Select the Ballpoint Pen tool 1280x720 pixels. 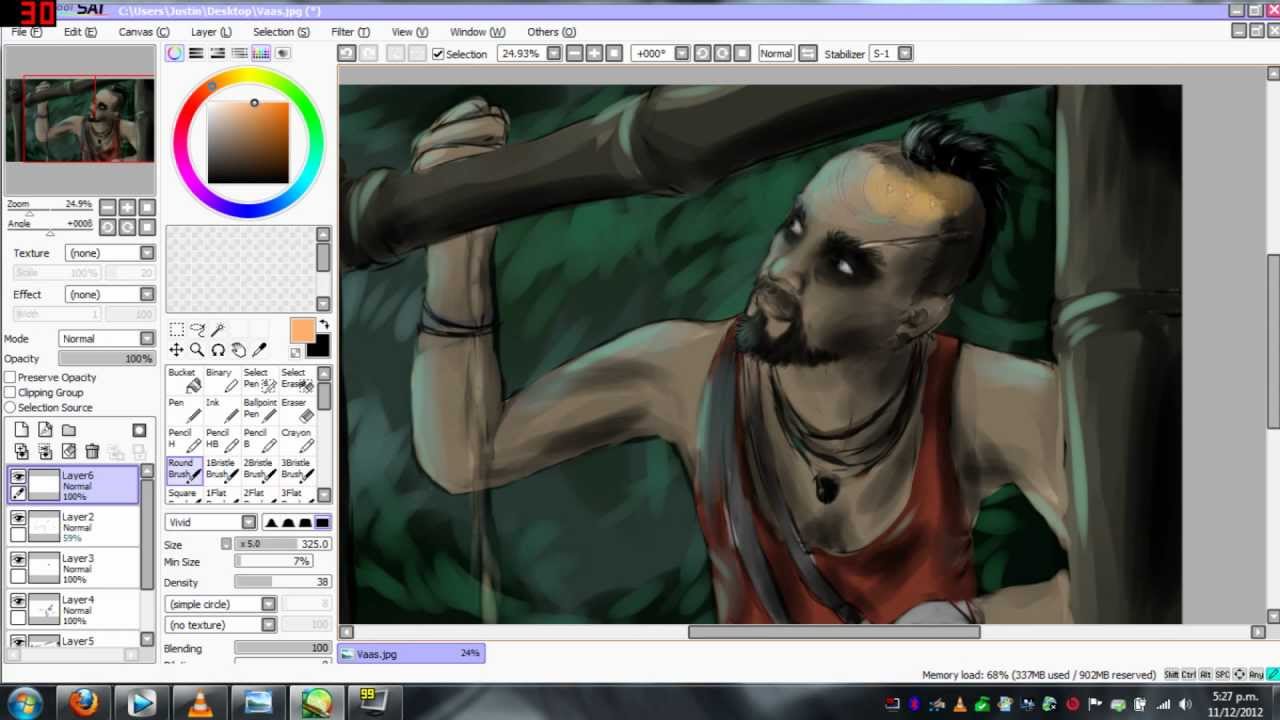click(259, 409)
